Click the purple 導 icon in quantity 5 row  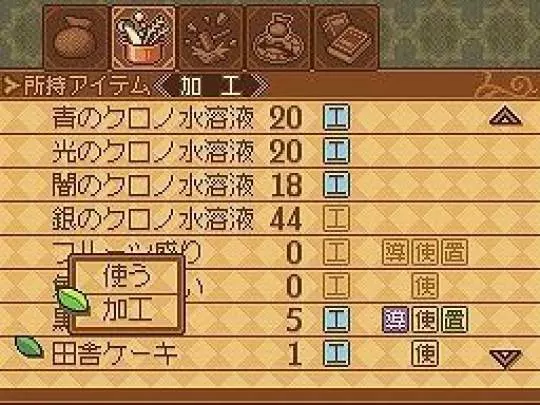click(396, 320)
